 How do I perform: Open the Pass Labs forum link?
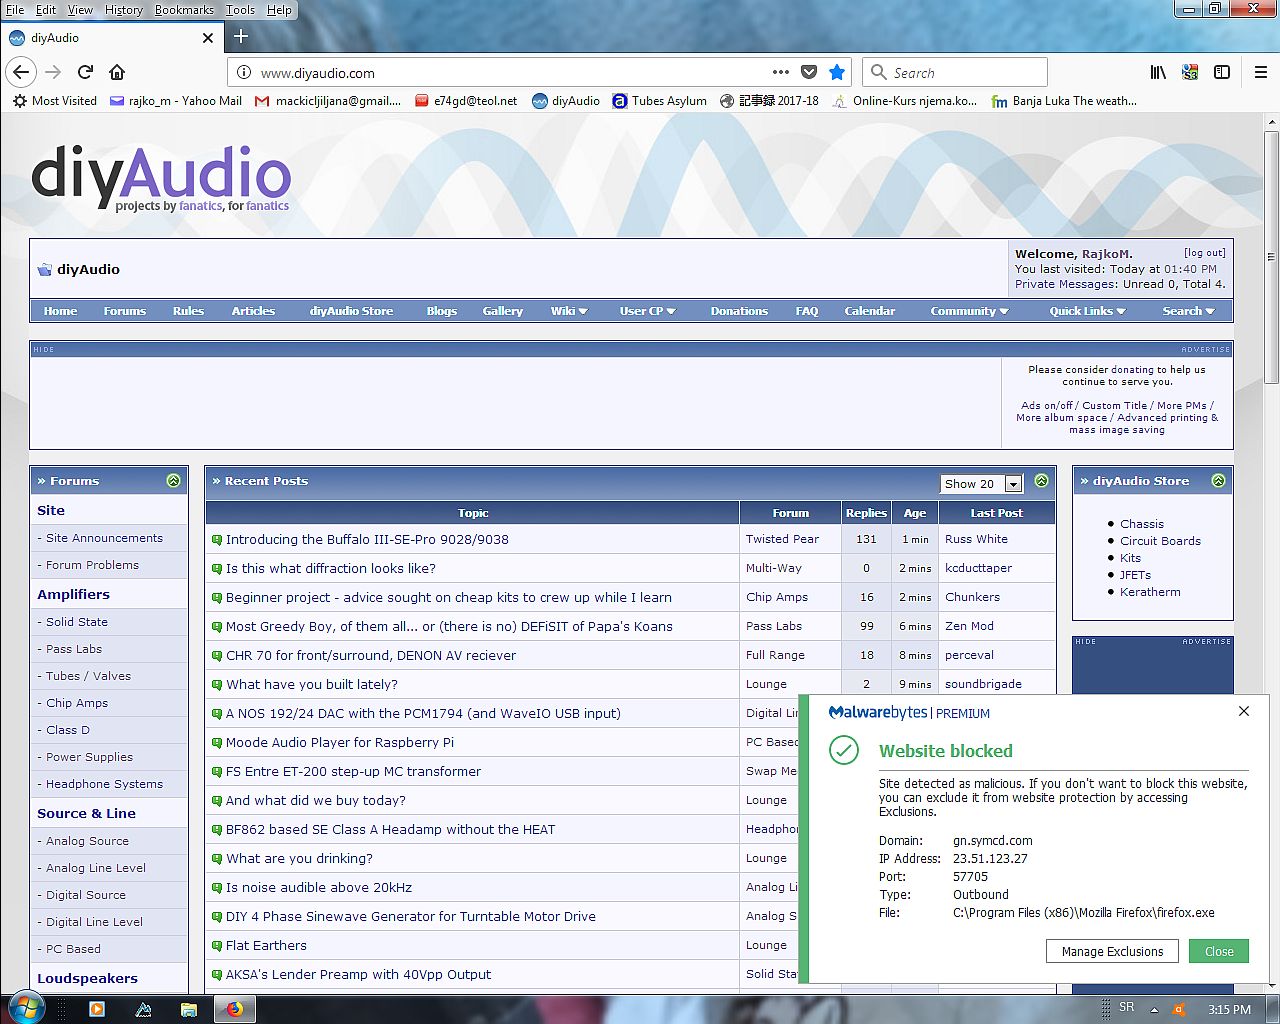[74, 649]
